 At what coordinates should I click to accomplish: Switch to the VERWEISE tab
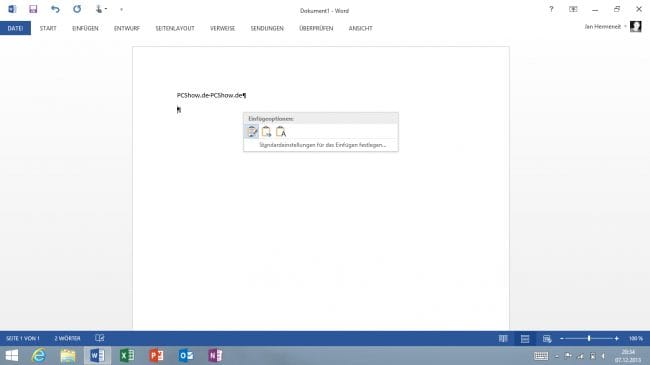[223, 28]
